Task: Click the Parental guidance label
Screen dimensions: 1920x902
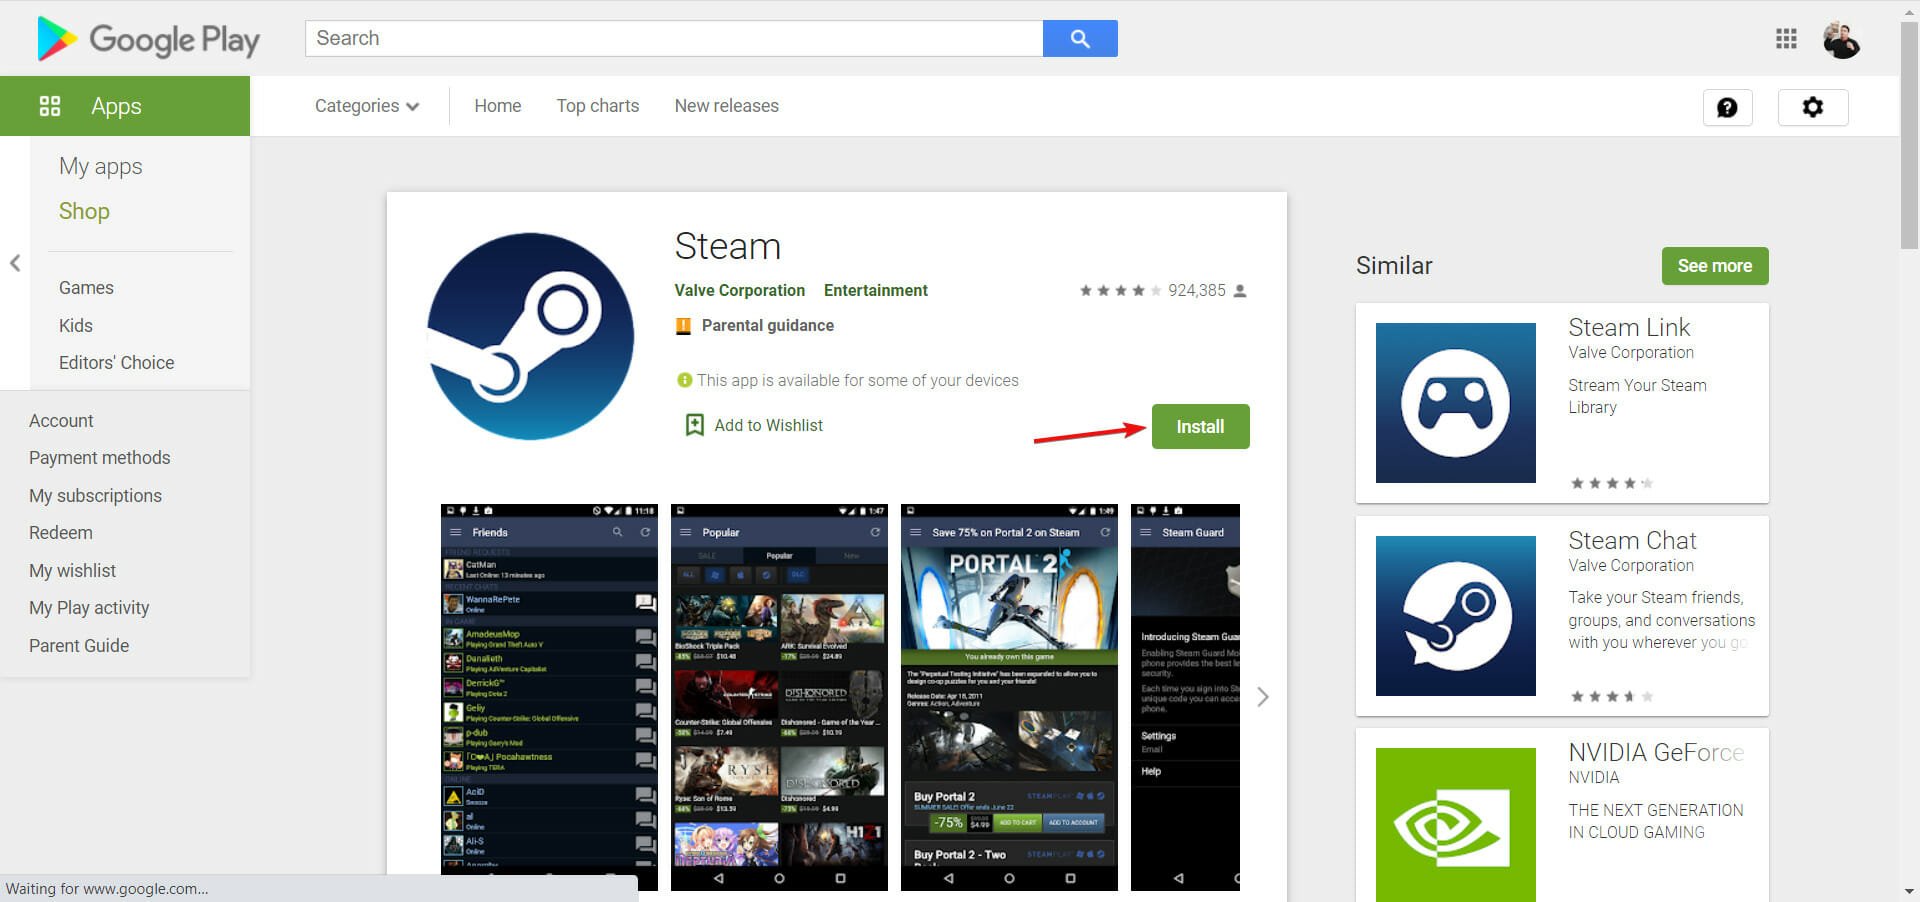Action: click(768, 326)
